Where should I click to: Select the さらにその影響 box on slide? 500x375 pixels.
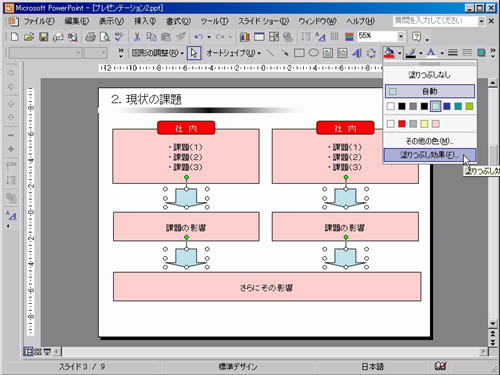267,287
